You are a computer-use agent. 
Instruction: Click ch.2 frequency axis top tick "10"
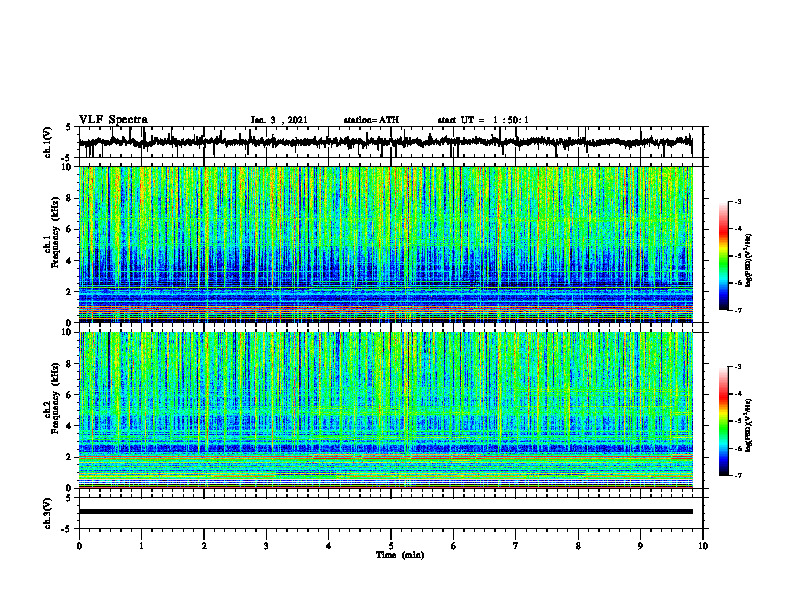tap(68, 333)
